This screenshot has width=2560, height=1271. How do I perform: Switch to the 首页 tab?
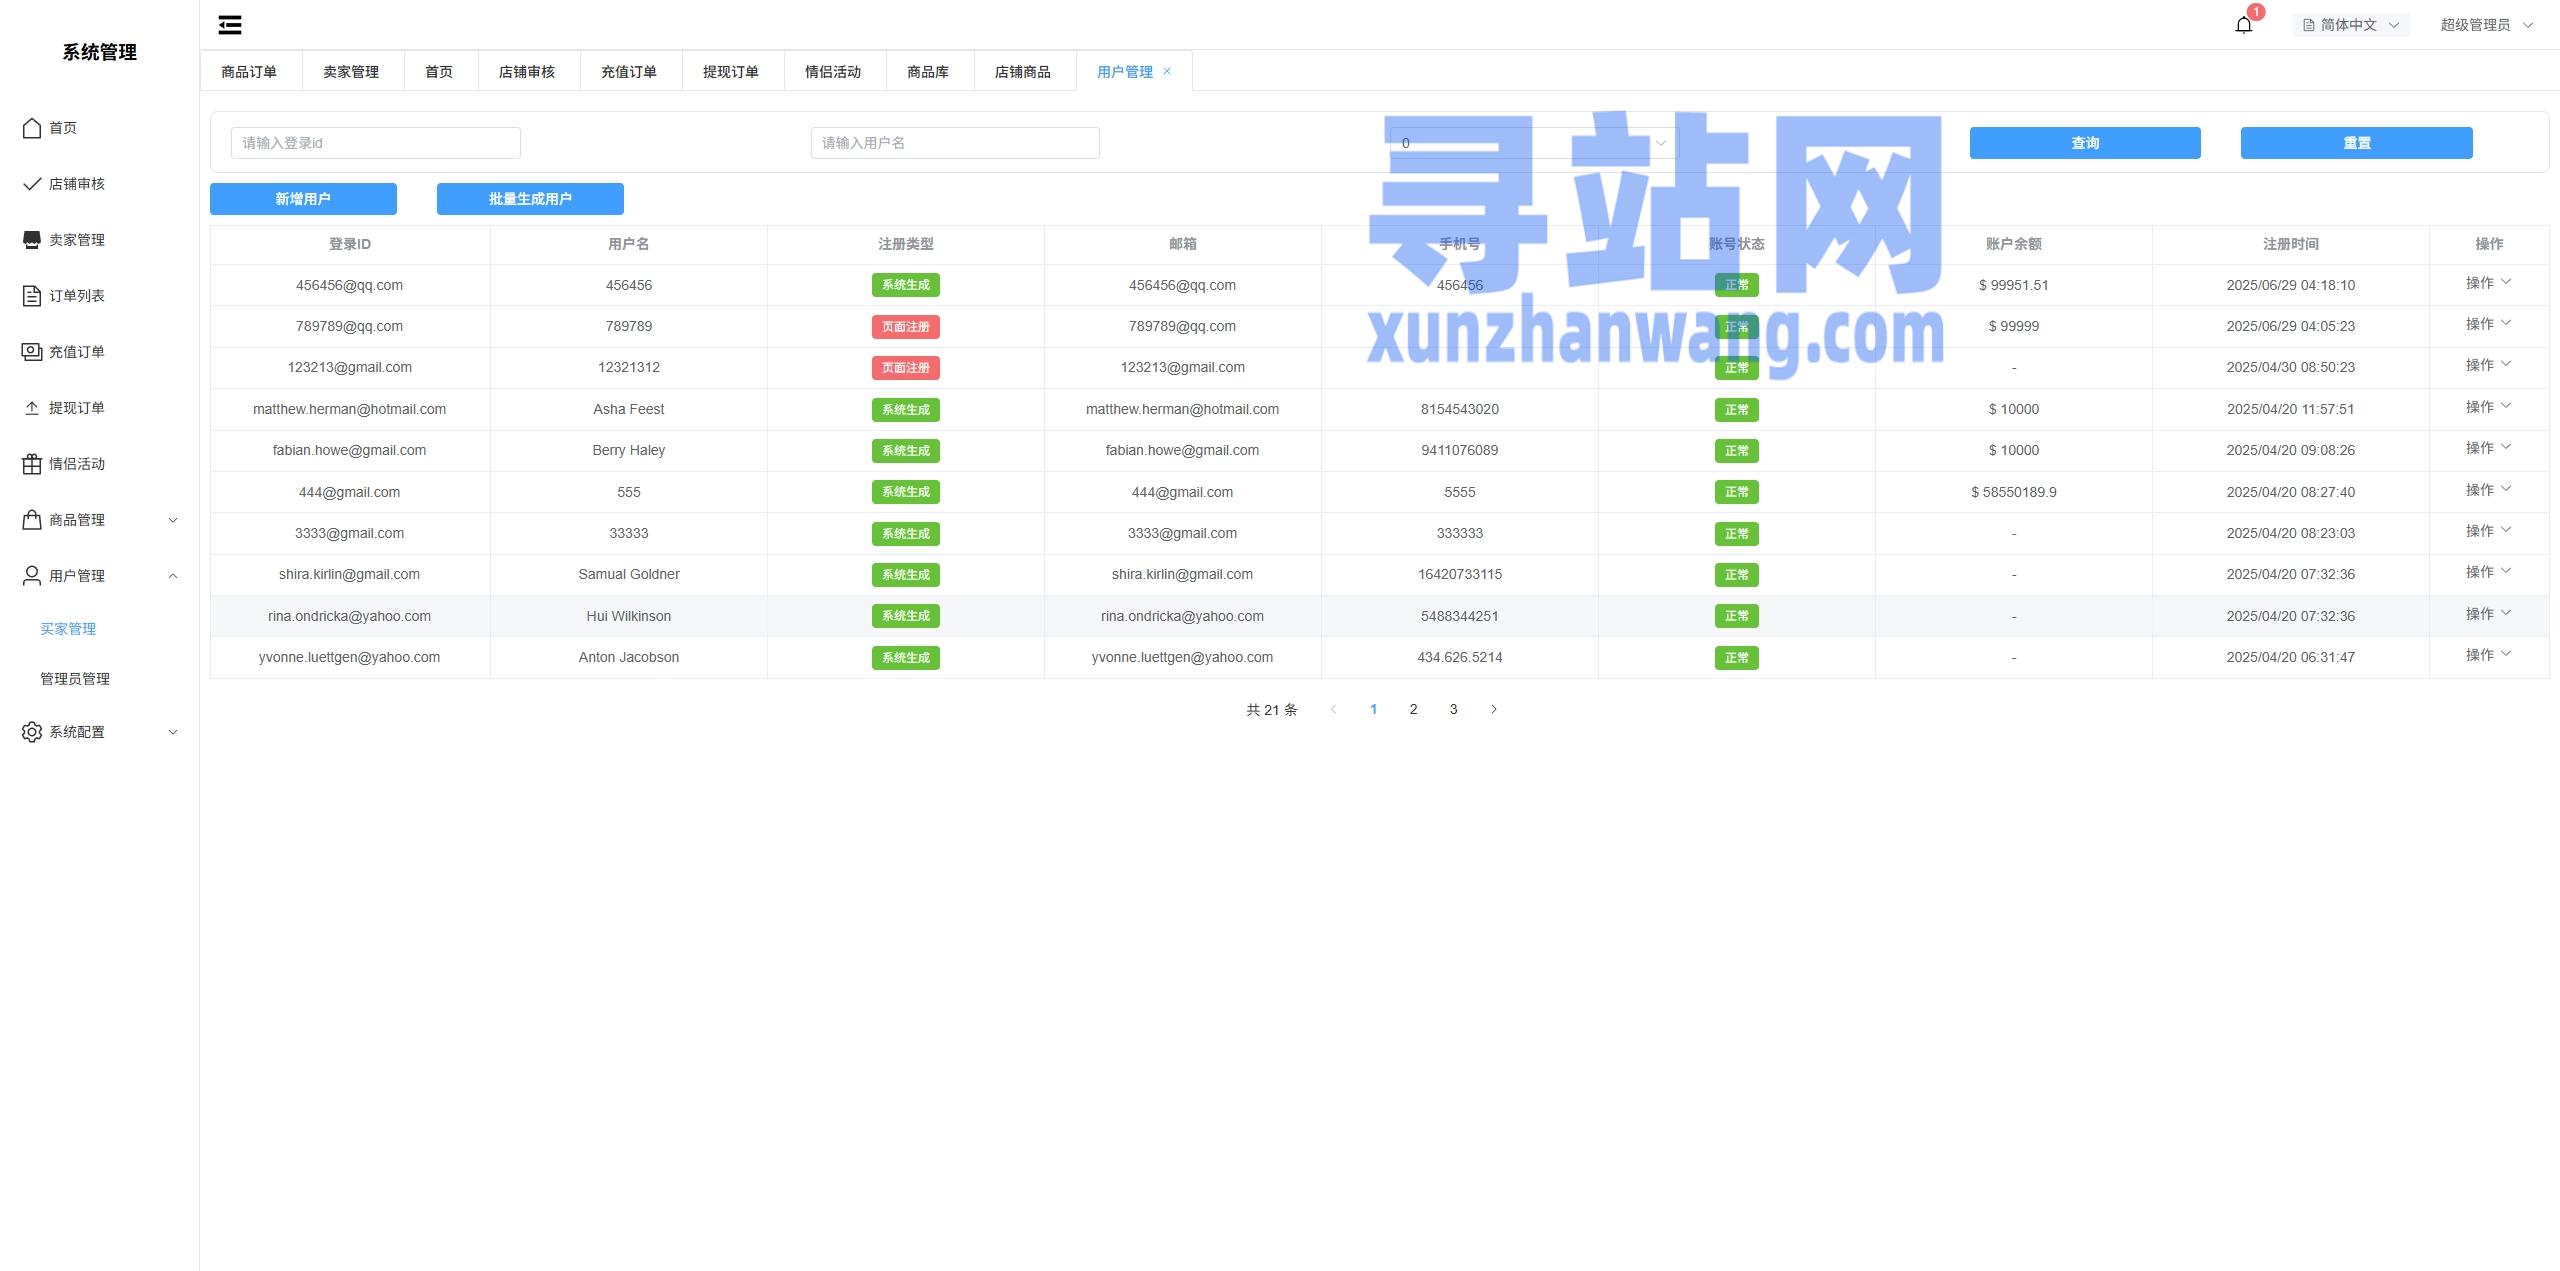pos(439,71)
